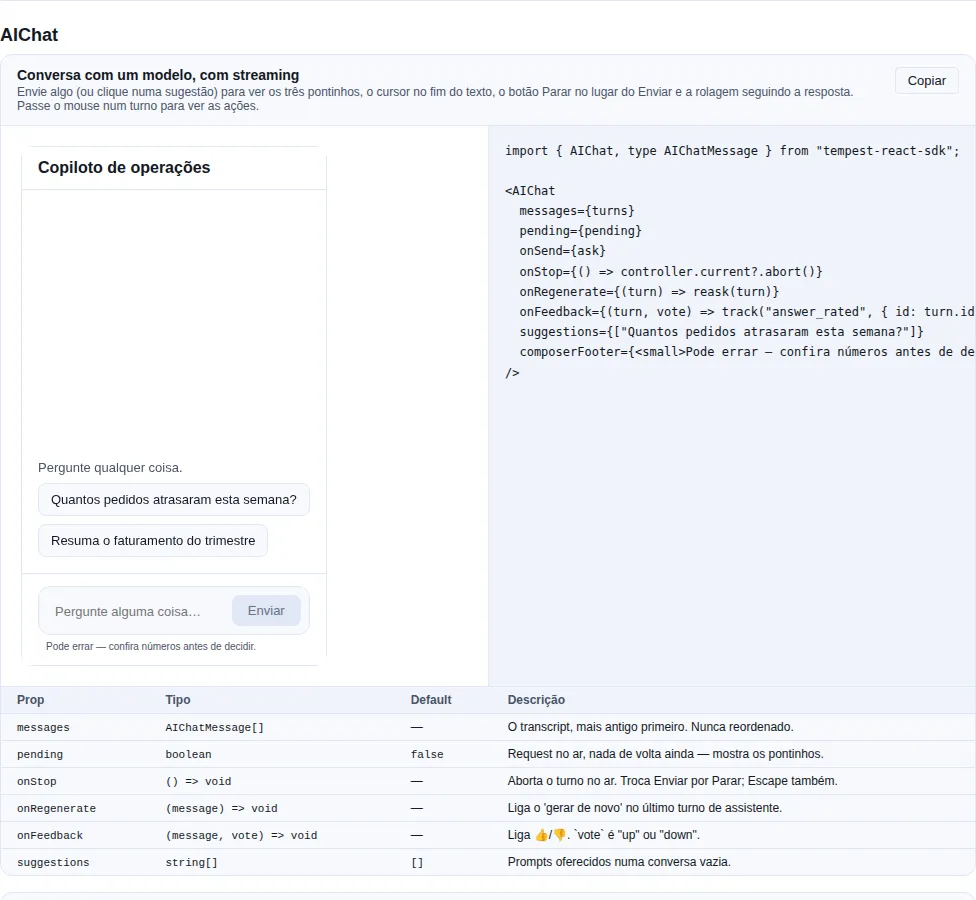
Task: Click the '[]' default value cell
Action: point(417,863)
